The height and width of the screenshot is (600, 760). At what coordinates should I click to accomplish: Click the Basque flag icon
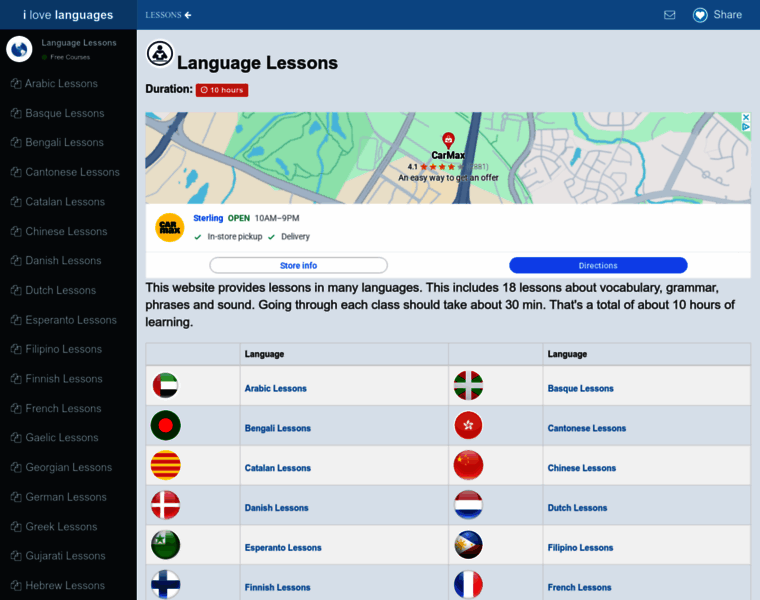[468, 385]
